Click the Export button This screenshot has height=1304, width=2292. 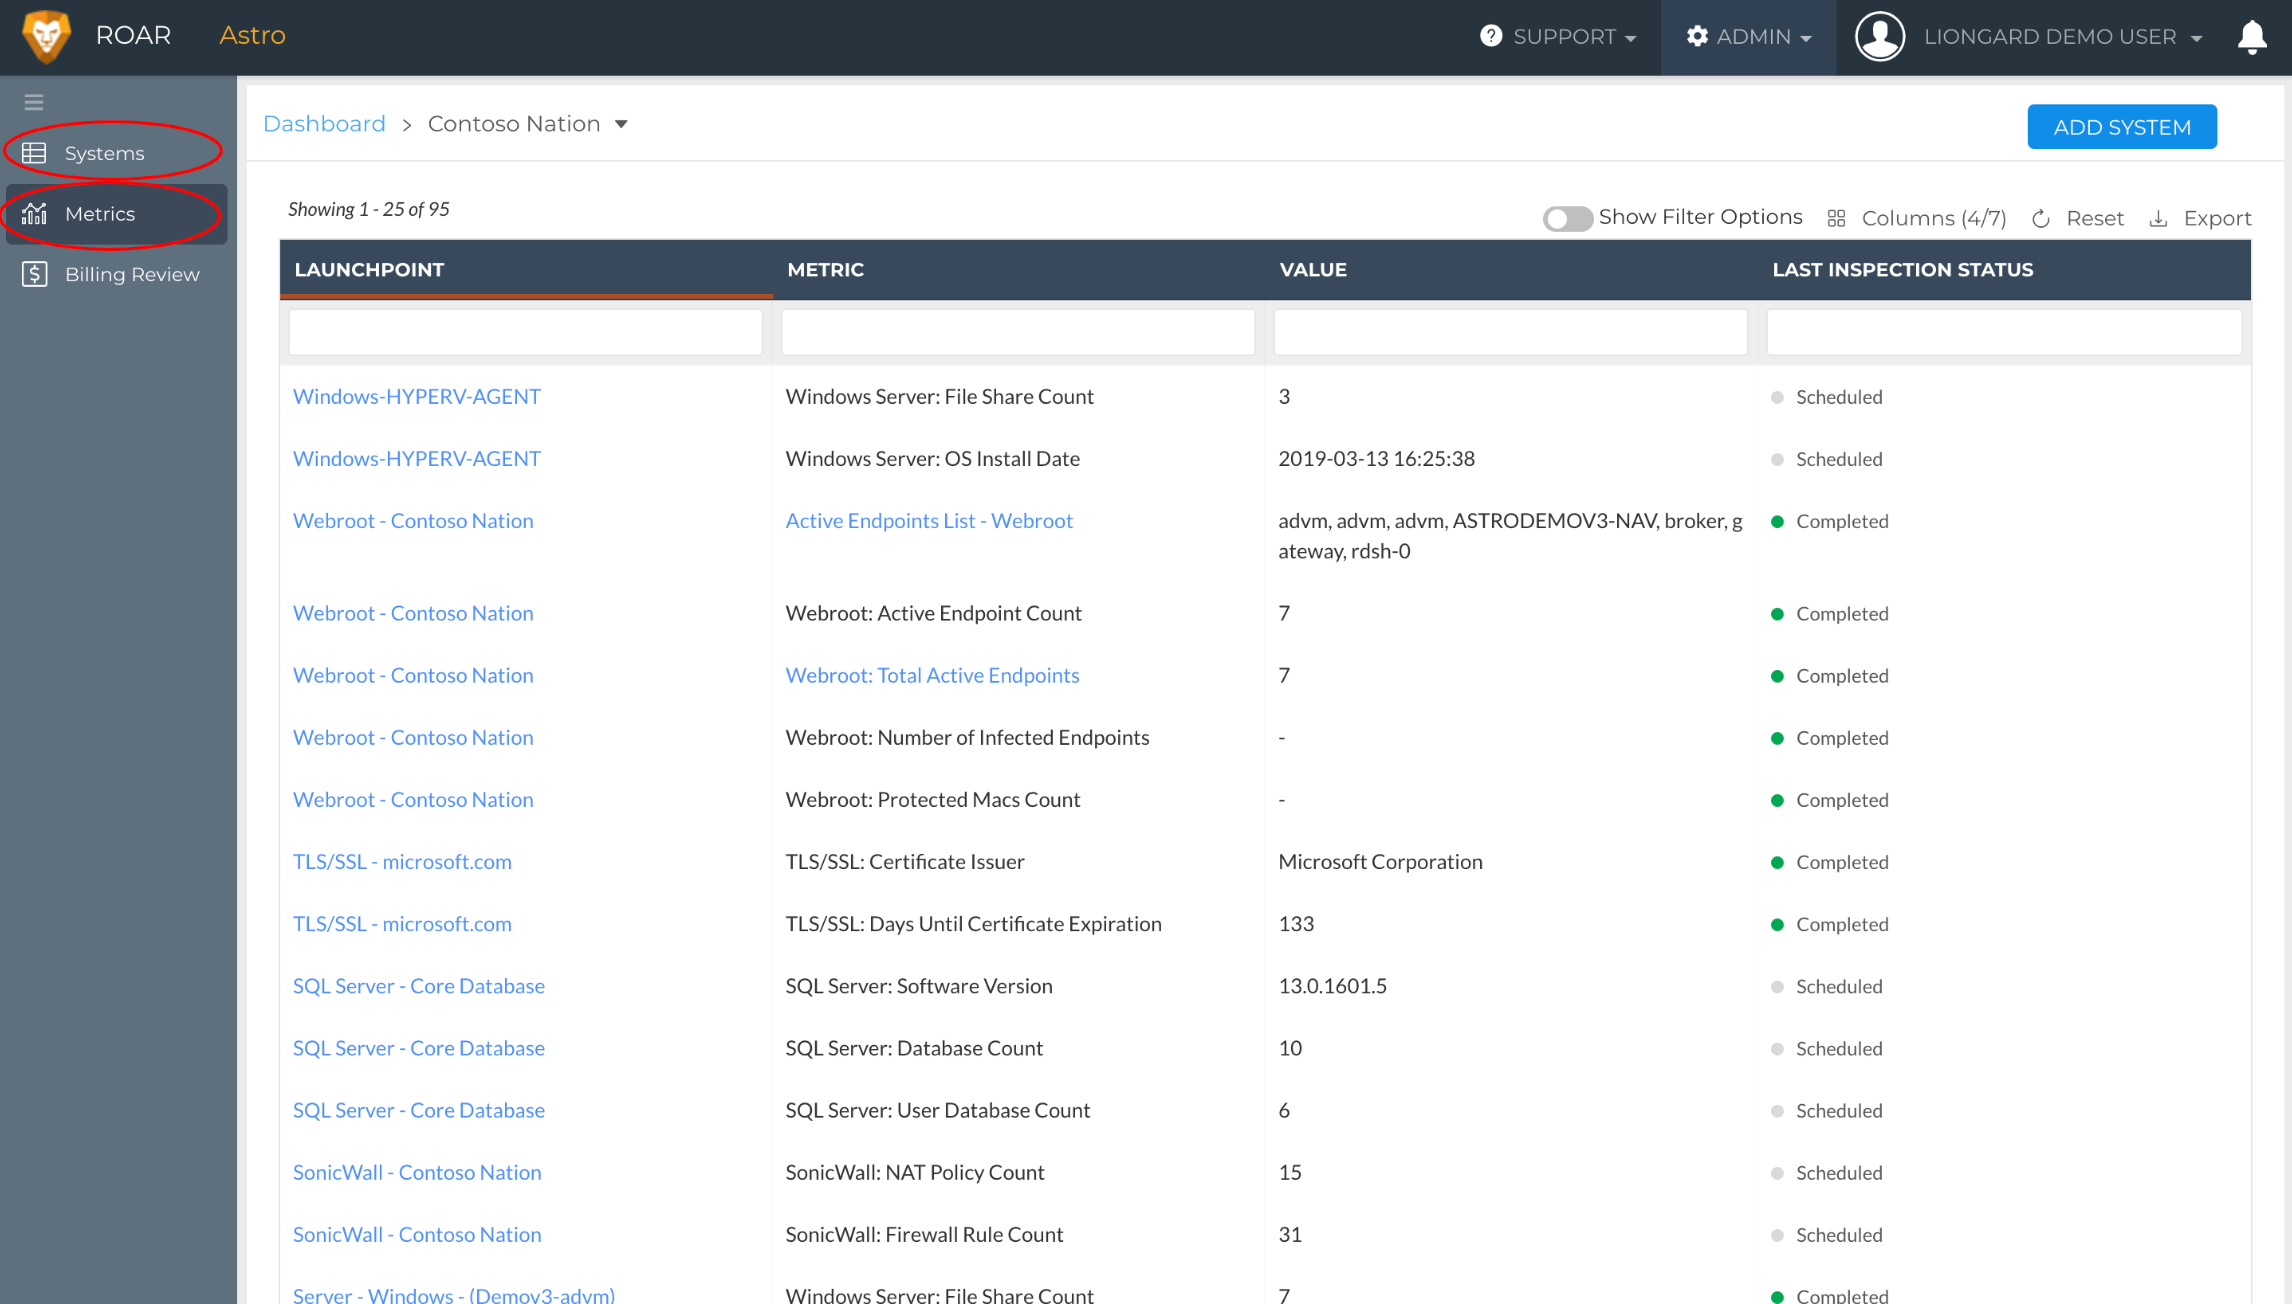(2201, 218)
